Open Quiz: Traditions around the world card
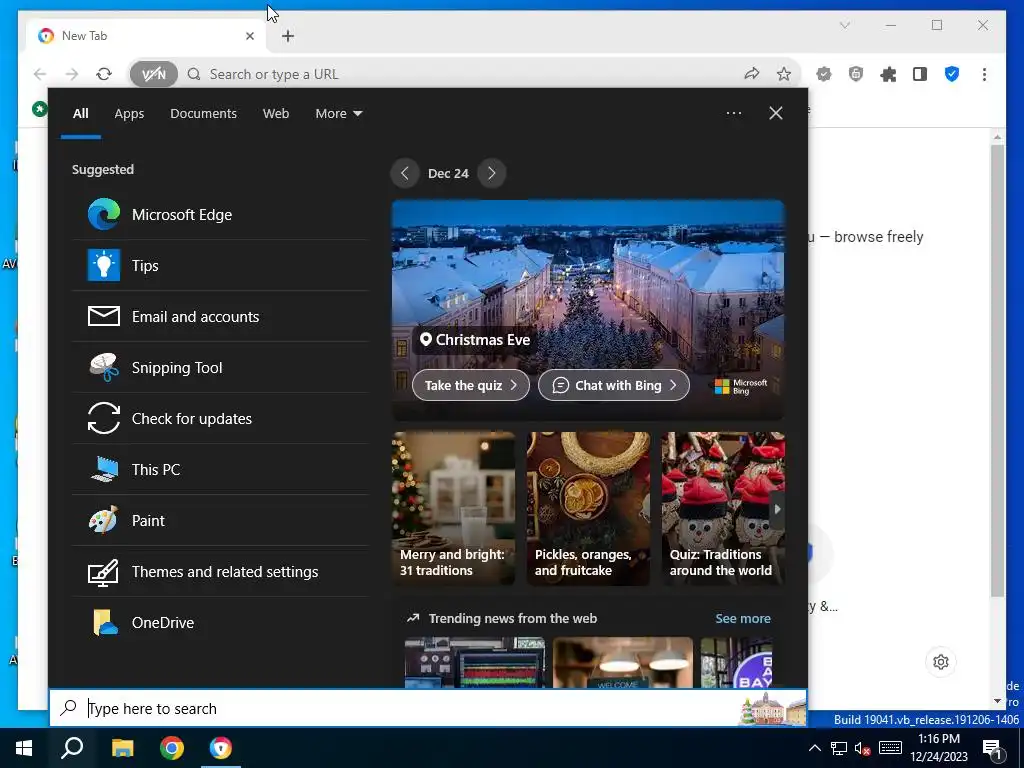Image resolution: width=1024 pixels, height=768 pixels. [x=723, y=509]
